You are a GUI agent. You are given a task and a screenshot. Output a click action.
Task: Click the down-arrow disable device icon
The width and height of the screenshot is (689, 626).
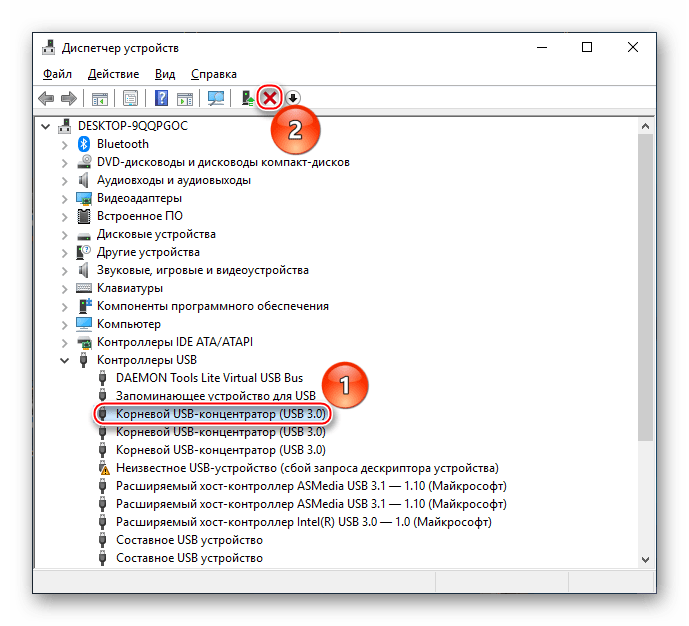coord(293,98)
